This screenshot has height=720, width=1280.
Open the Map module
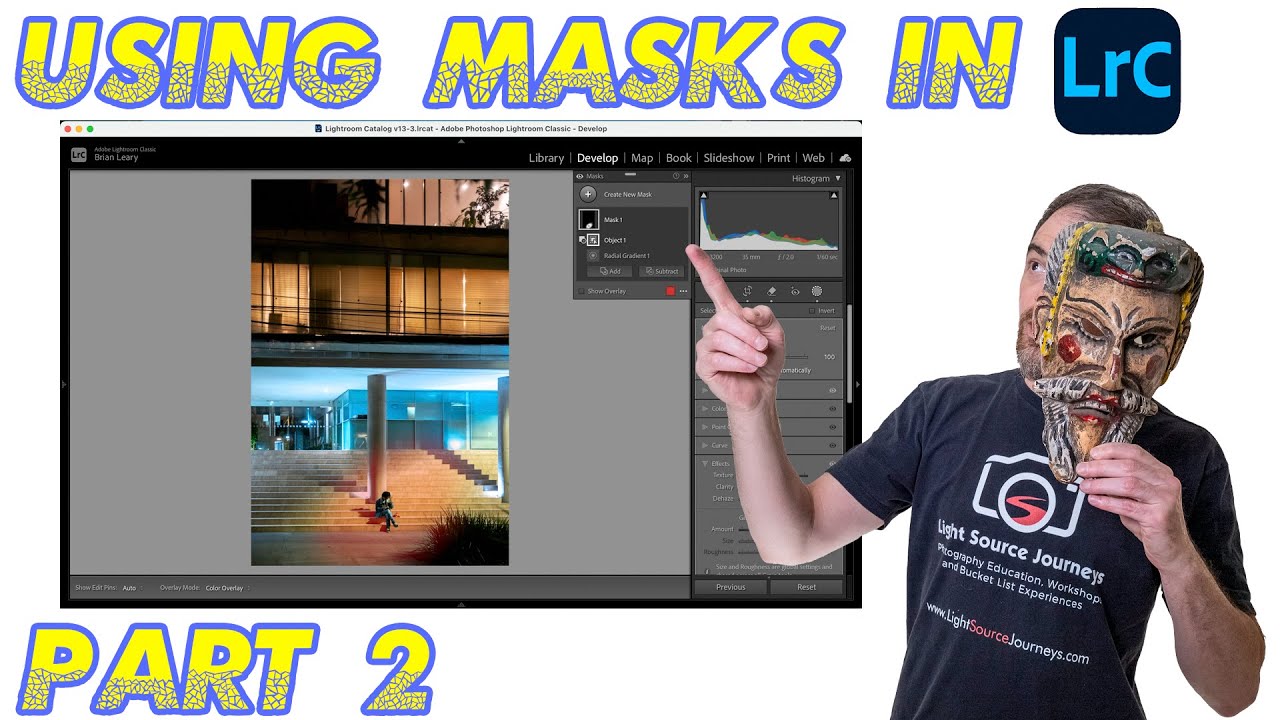coord(642,158)
